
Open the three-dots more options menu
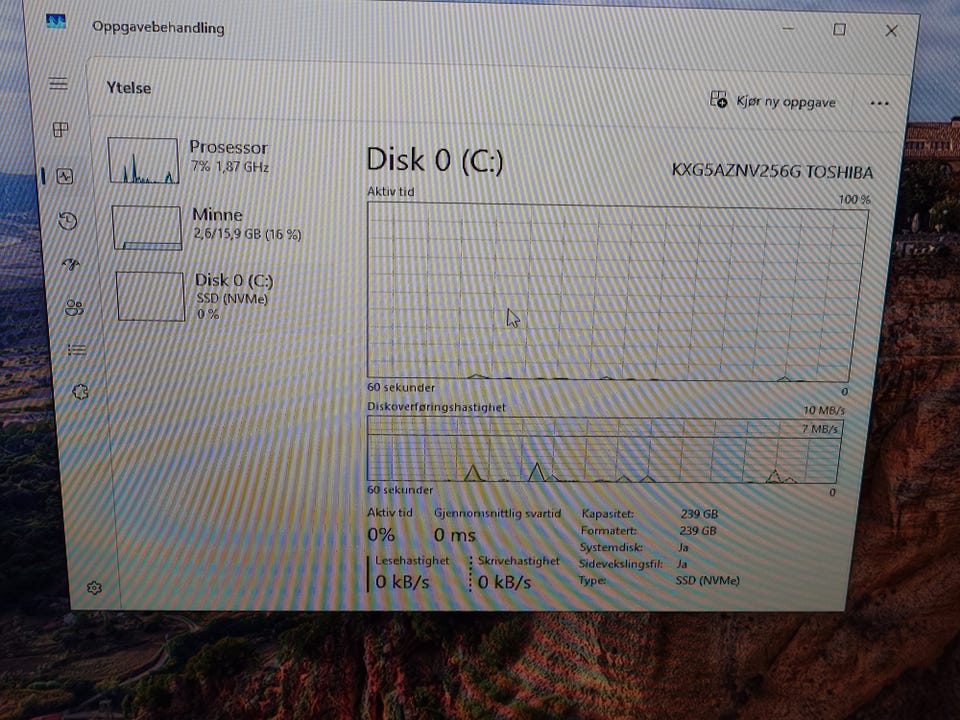(879, 103)
